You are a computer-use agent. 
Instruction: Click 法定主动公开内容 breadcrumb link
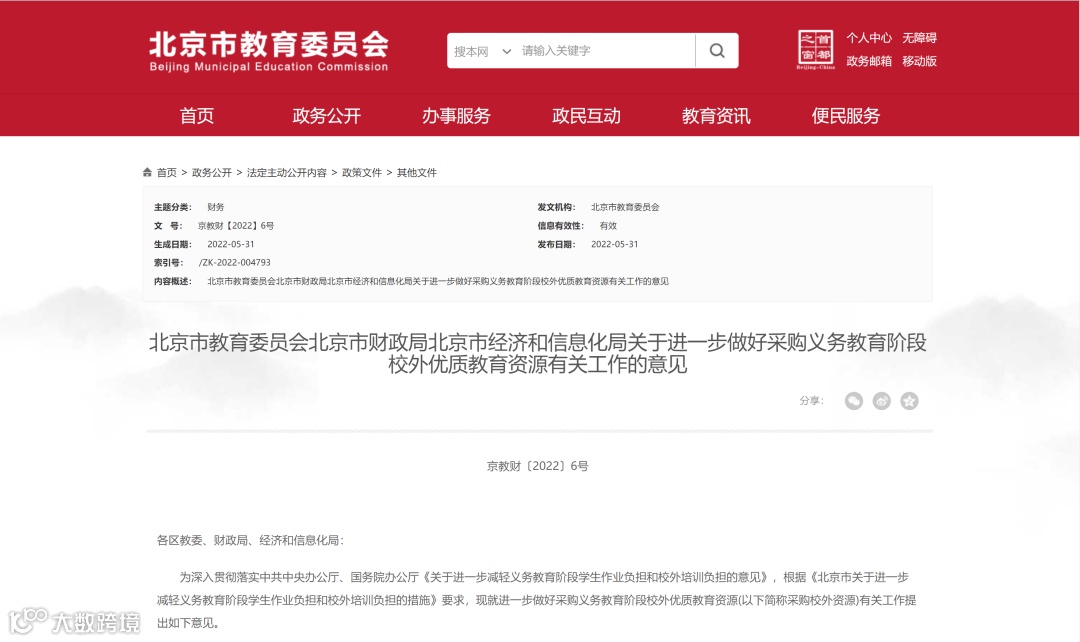287,172
